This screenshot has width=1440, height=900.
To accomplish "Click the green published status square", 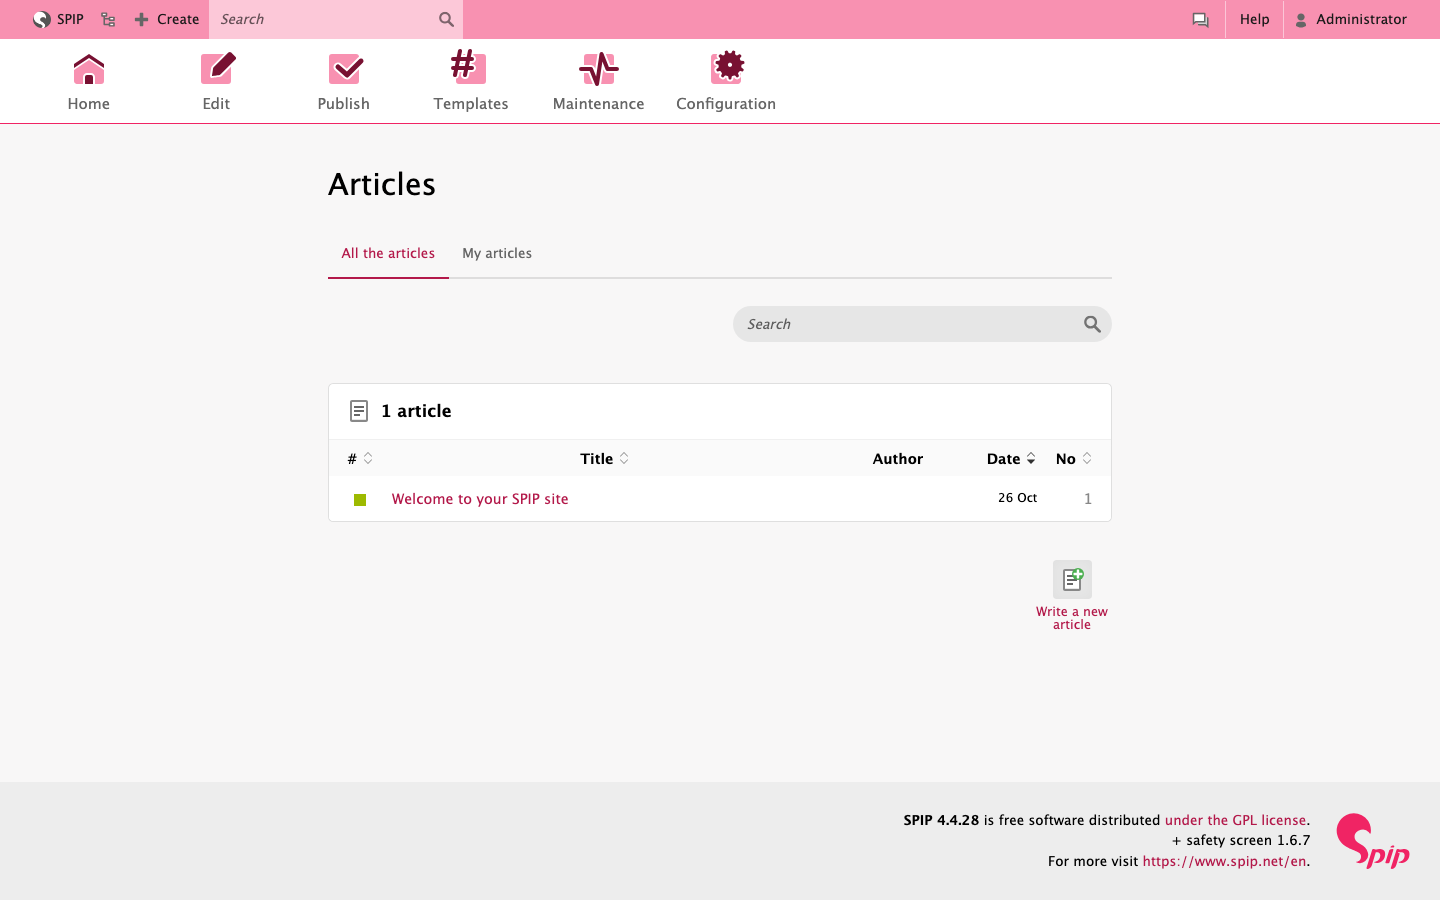I will point(360,499).
